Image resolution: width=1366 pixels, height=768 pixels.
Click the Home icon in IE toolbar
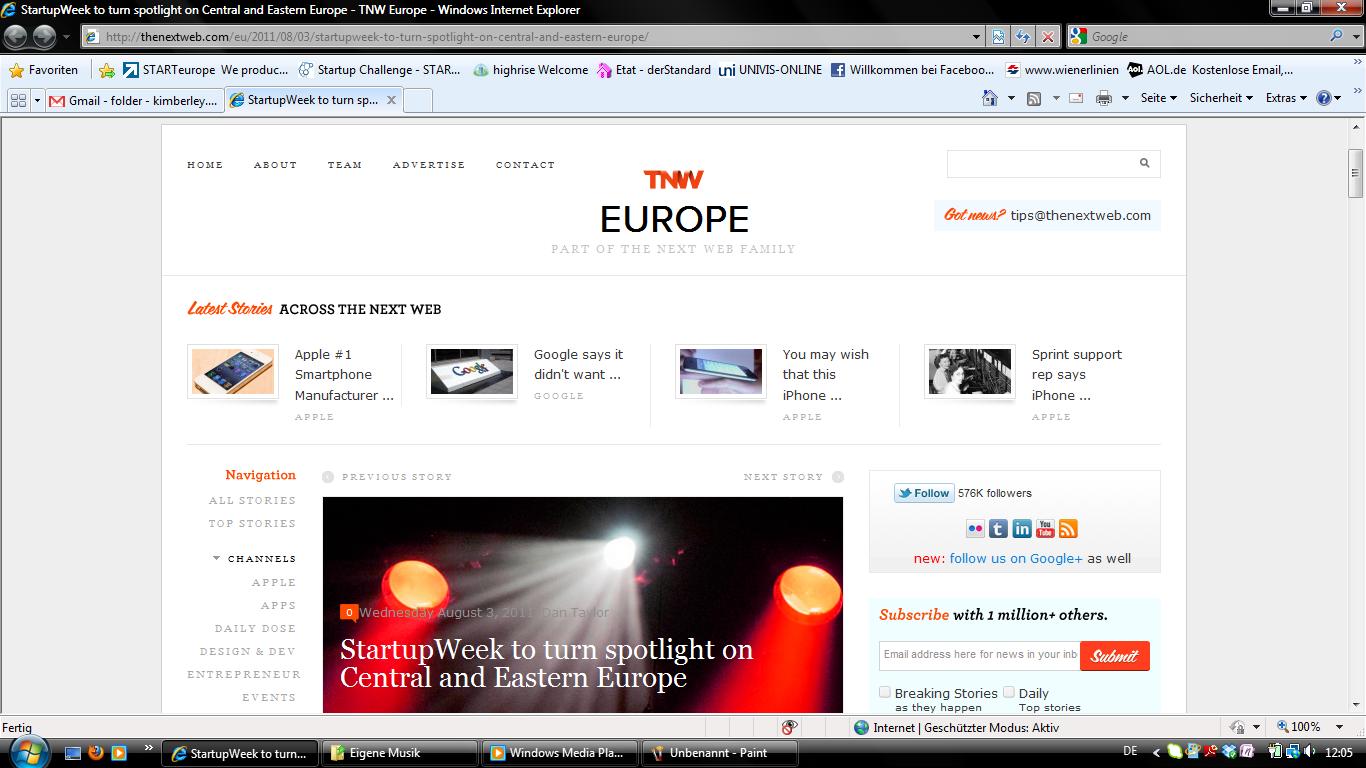pos(990,98)
